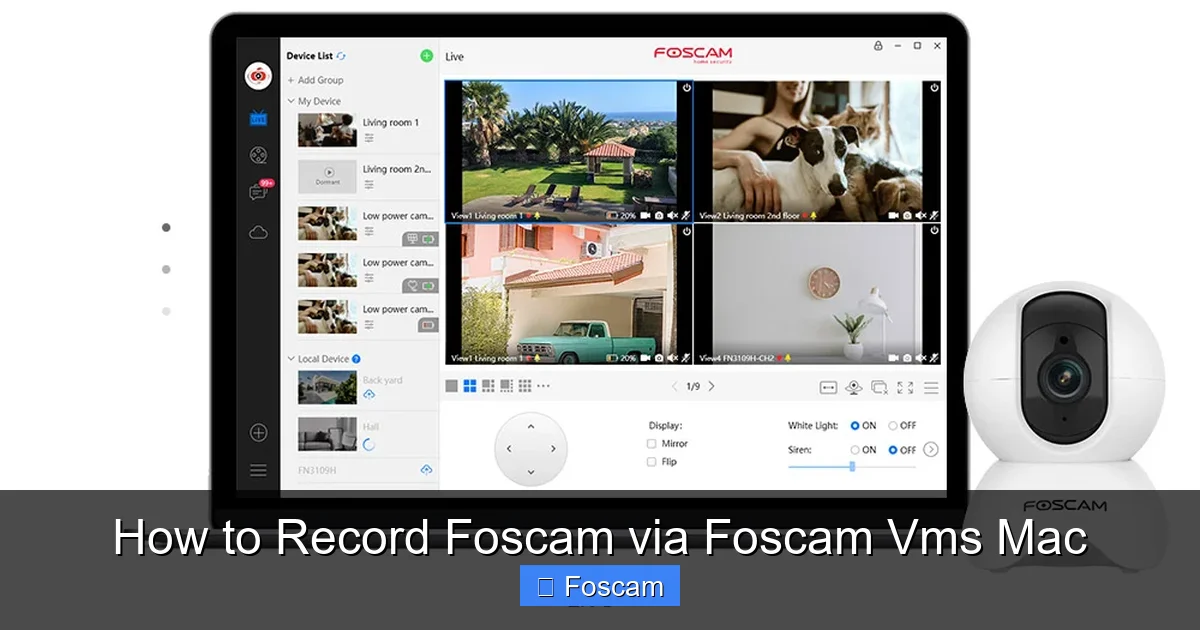1200x630 pixels.
Task: Select the playback icon in the sidebar
Action: 259,154
